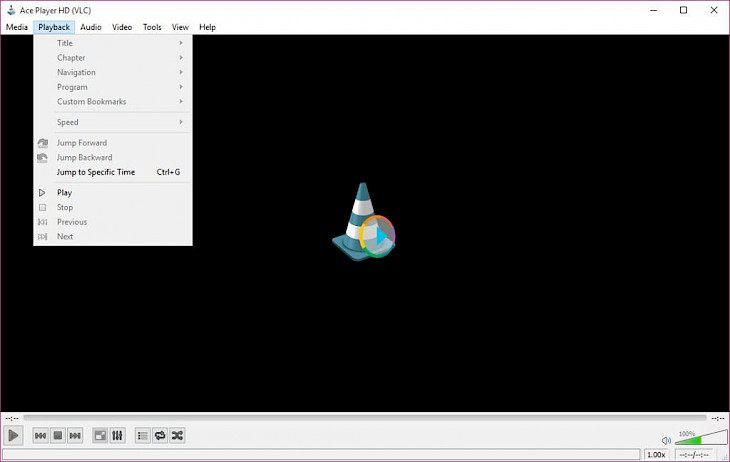Expand the Chapter submenu

pyautogui.click(x=113, y=58)
